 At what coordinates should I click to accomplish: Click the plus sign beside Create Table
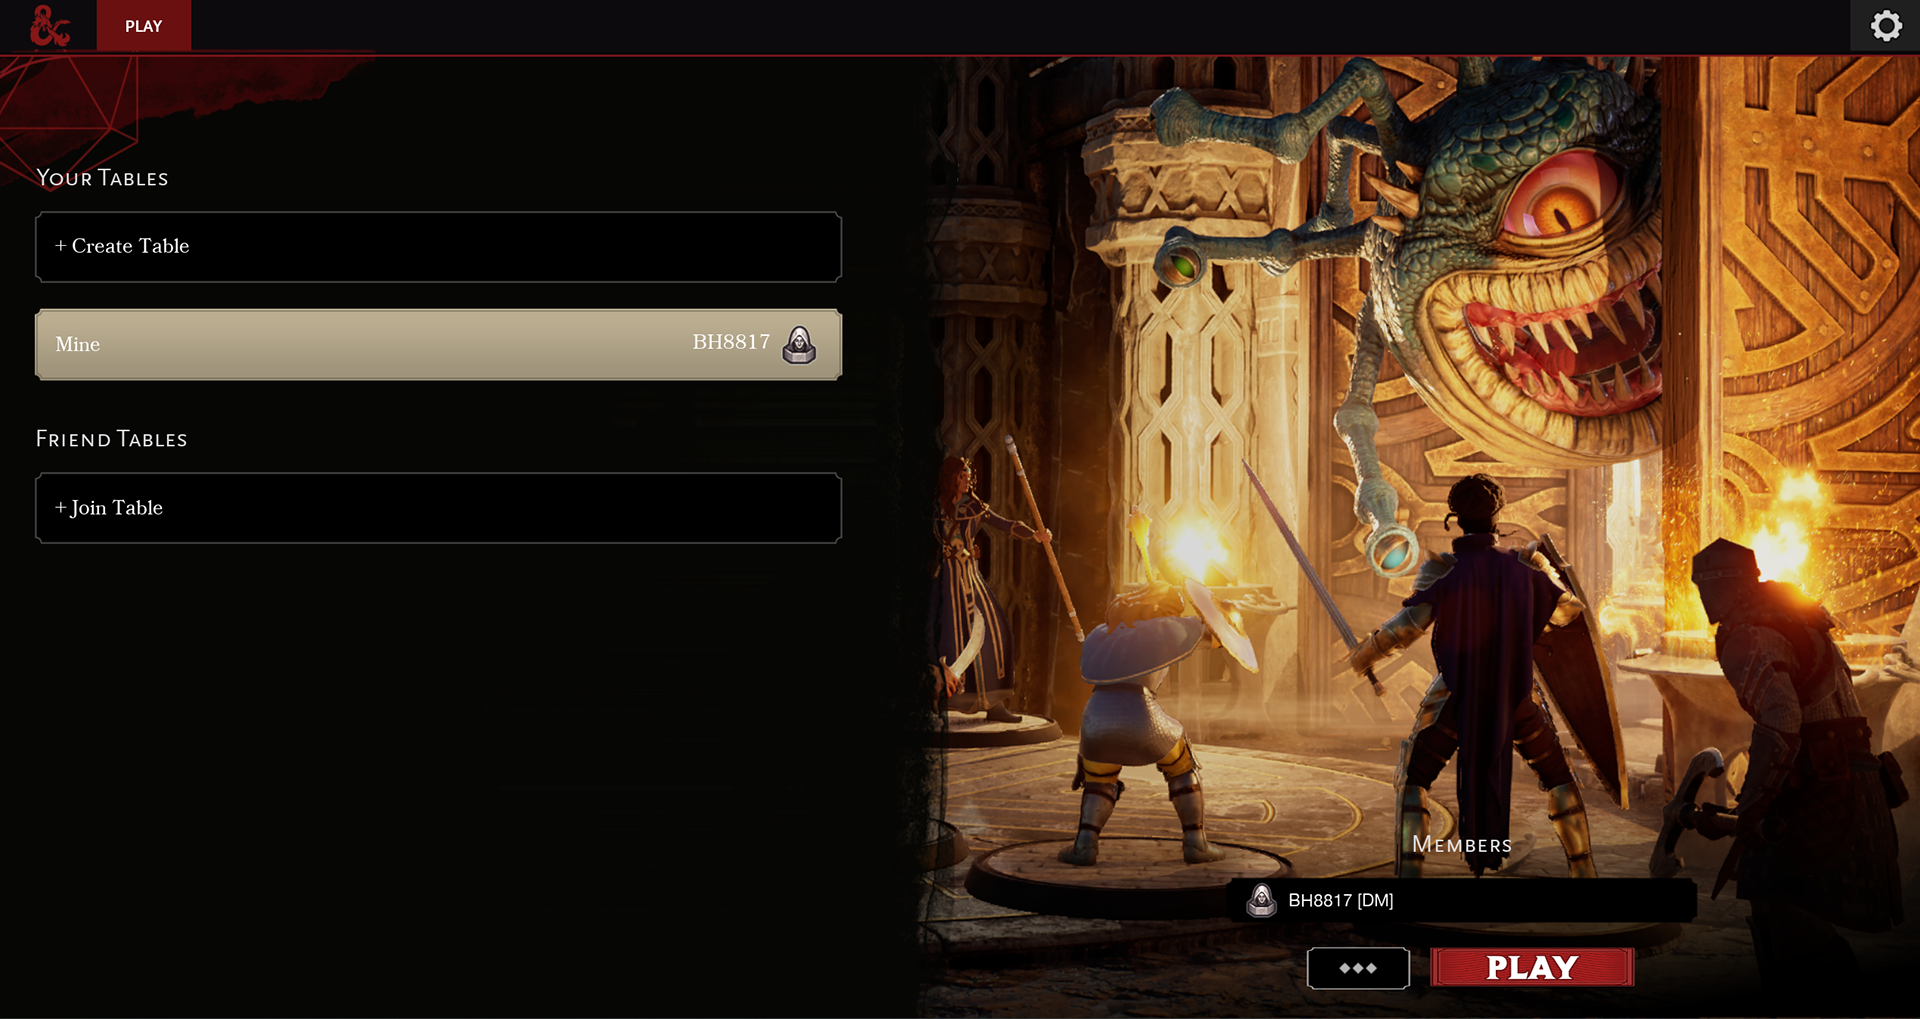60,246
